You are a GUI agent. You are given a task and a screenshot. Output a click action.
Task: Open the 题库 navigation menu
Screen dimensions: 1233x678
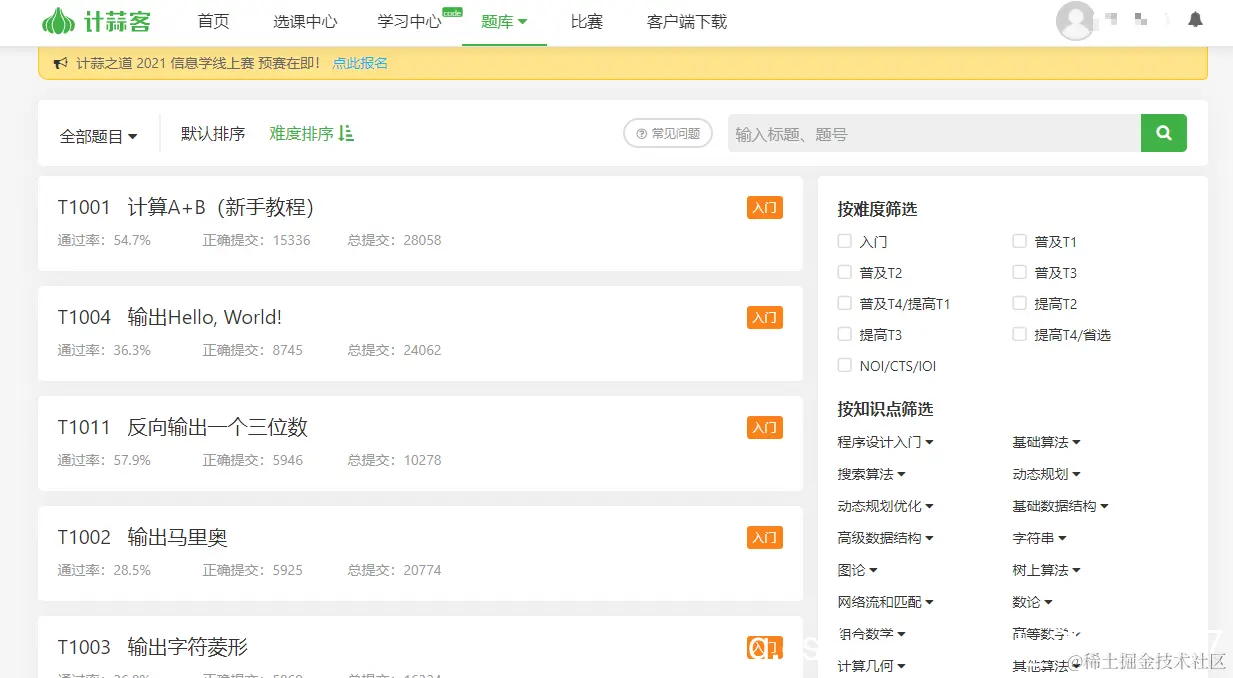pos(504,21)
